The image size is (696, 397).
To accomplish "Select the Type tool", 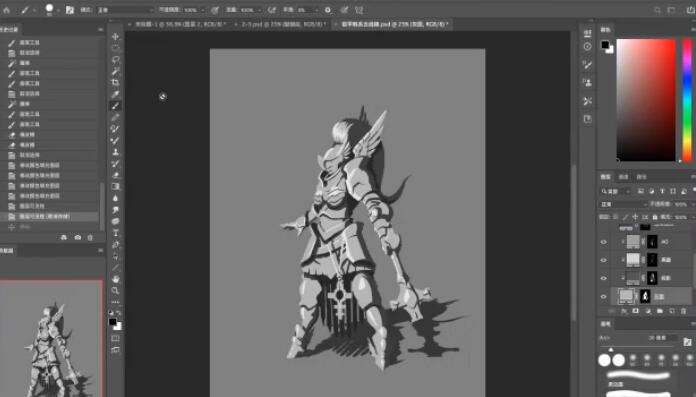I will point(115,233).
